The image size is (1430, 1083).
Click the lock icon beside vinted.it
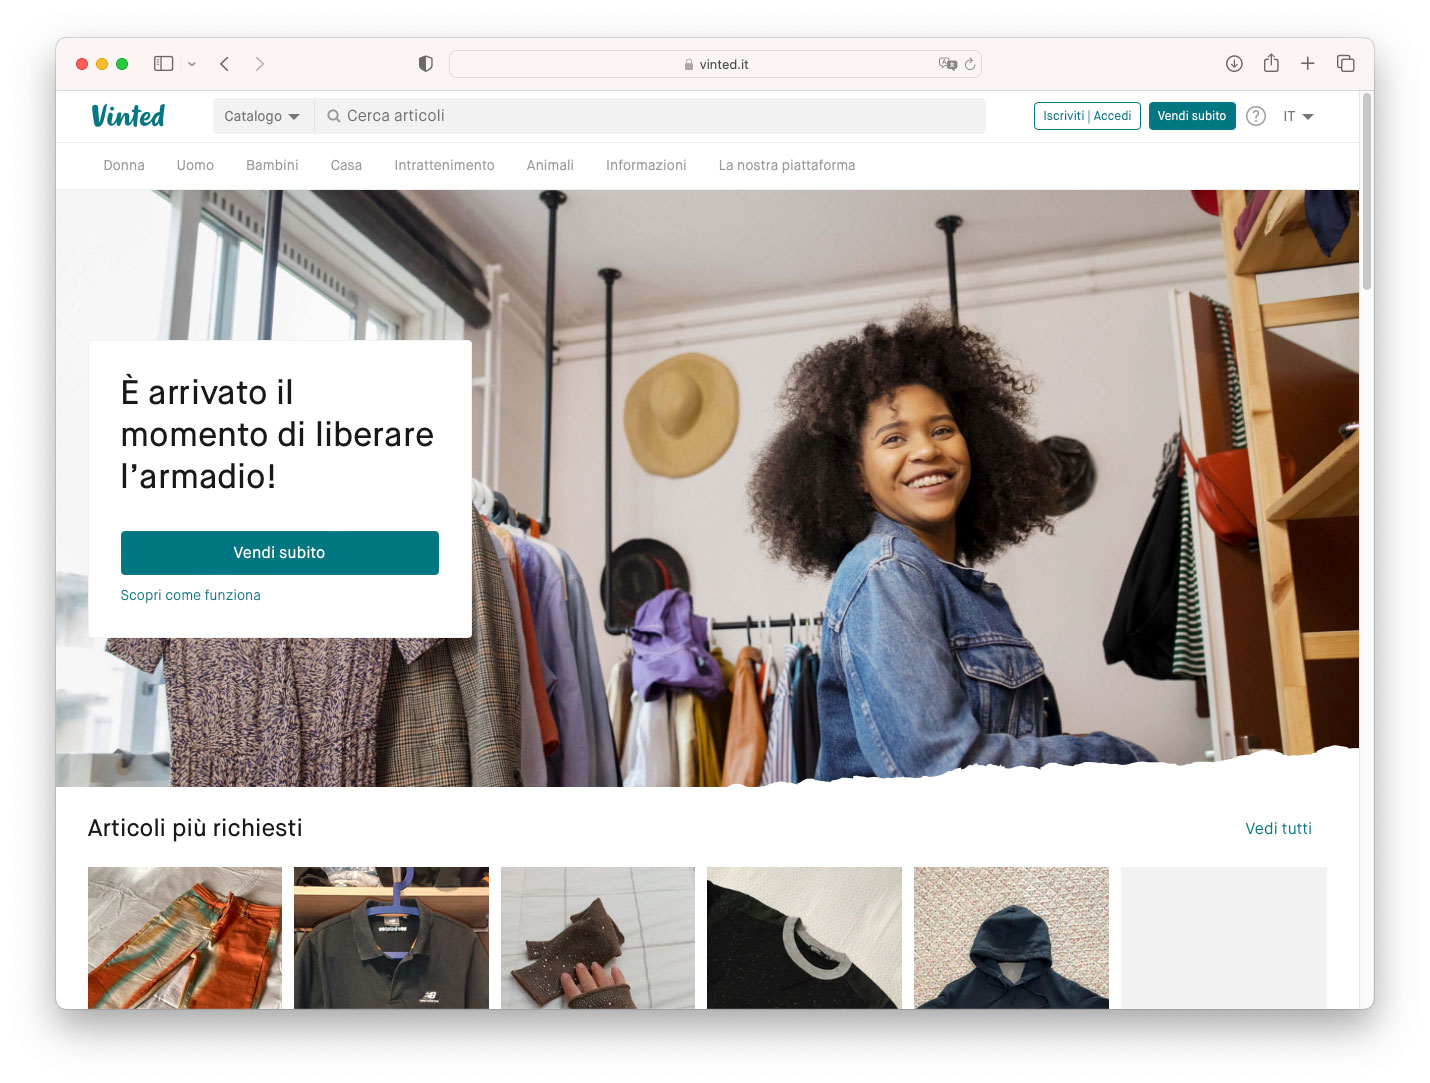pyautogui.click(x=689, y=64)
